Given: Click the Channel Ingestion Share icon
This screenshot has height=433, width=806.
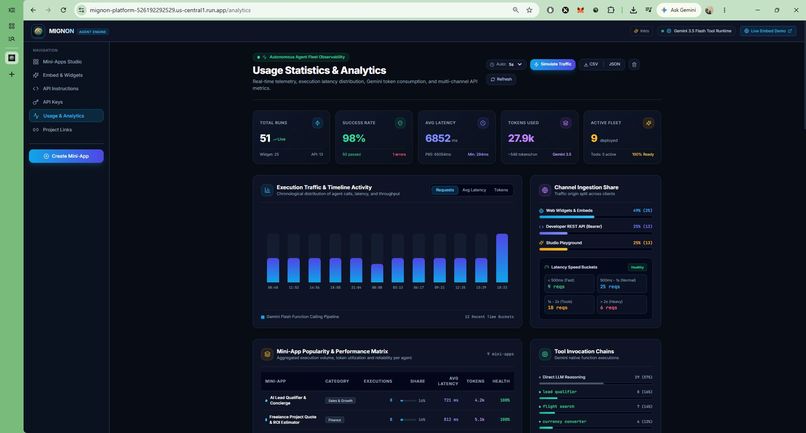Looking at the screenshot, I should [545, 190].
